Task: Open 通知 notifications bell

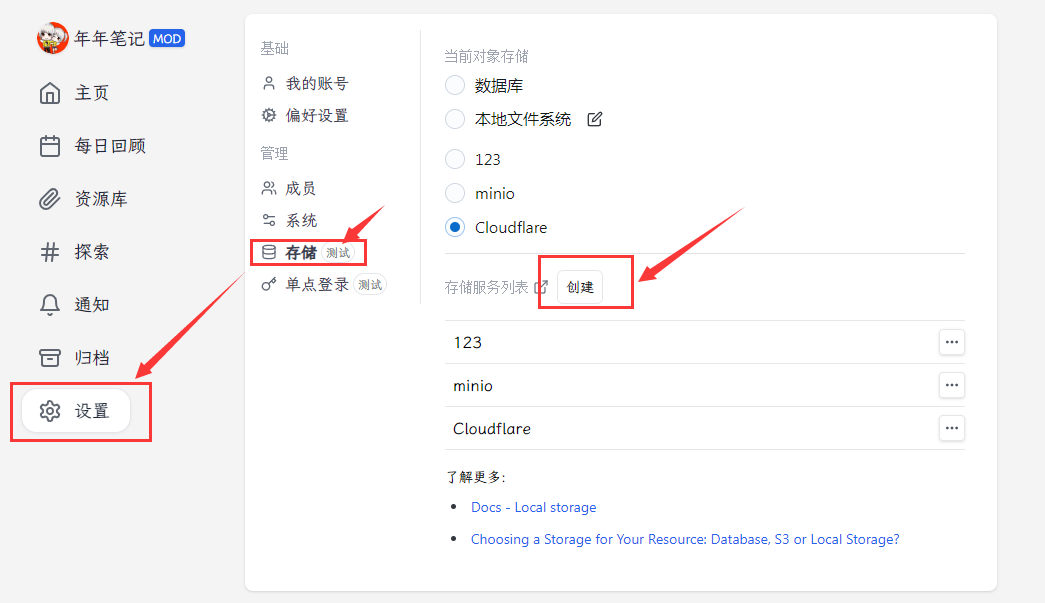Action: (74, 305)
